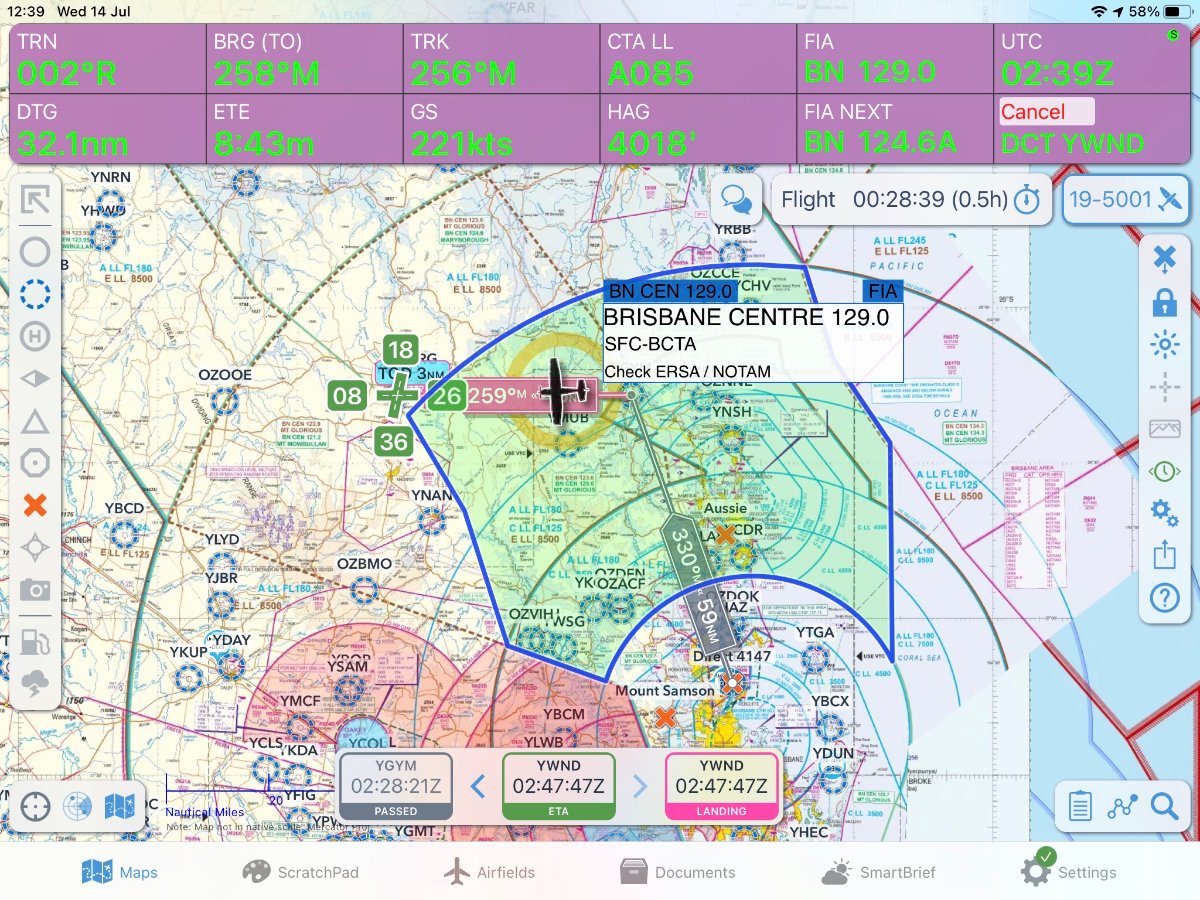The image size is (1200, 900).
Task: Tap the DTG 32.1nm field
Action: (109, 128)
